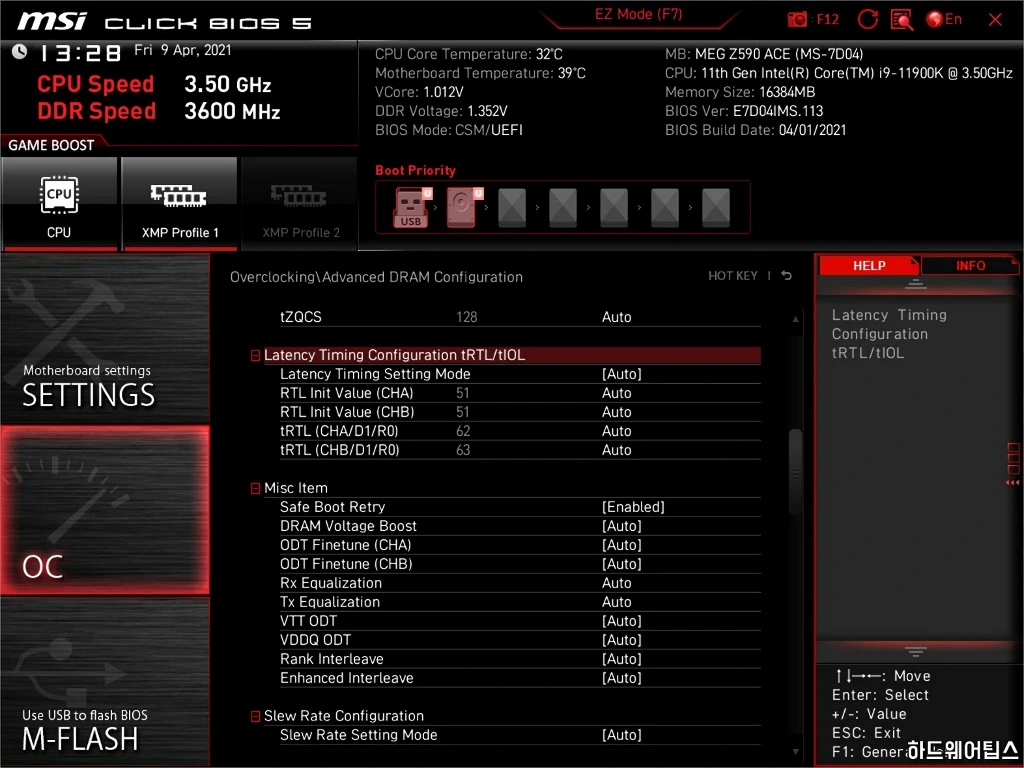Collapse Latency Timing Configuration tRTL/tIOL section
This screenshot has height=768, width=1024.
[x=255, y=355]
